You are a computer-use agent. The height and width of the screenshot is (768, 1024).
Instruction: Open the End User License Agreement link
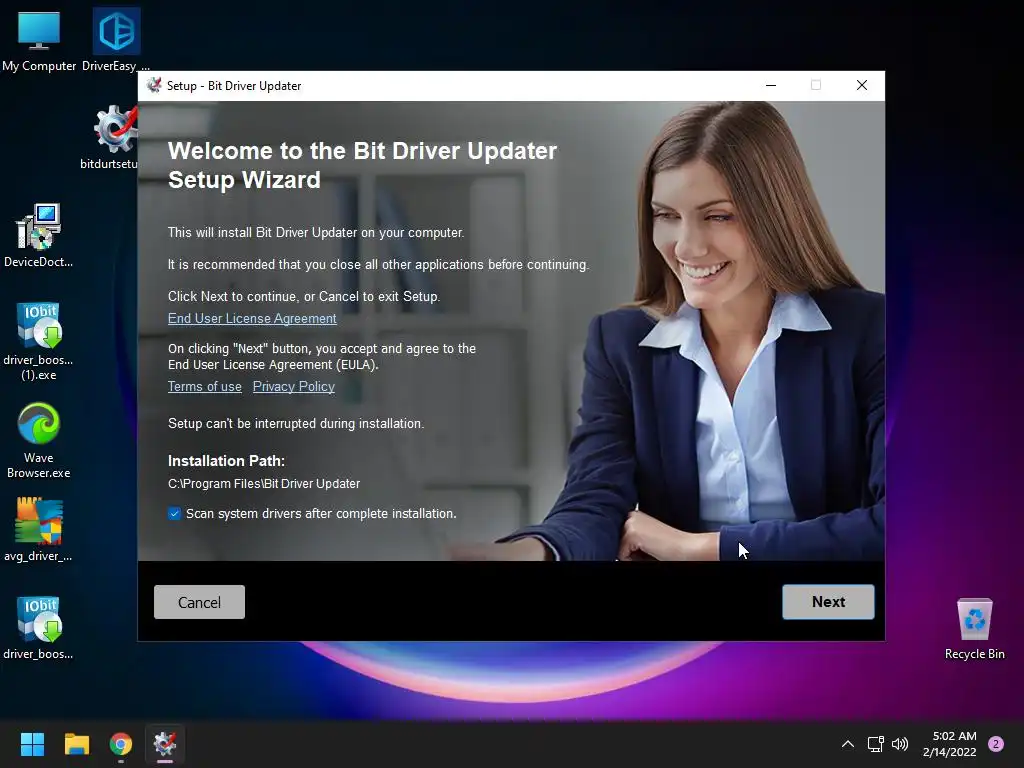coord(252,319)
